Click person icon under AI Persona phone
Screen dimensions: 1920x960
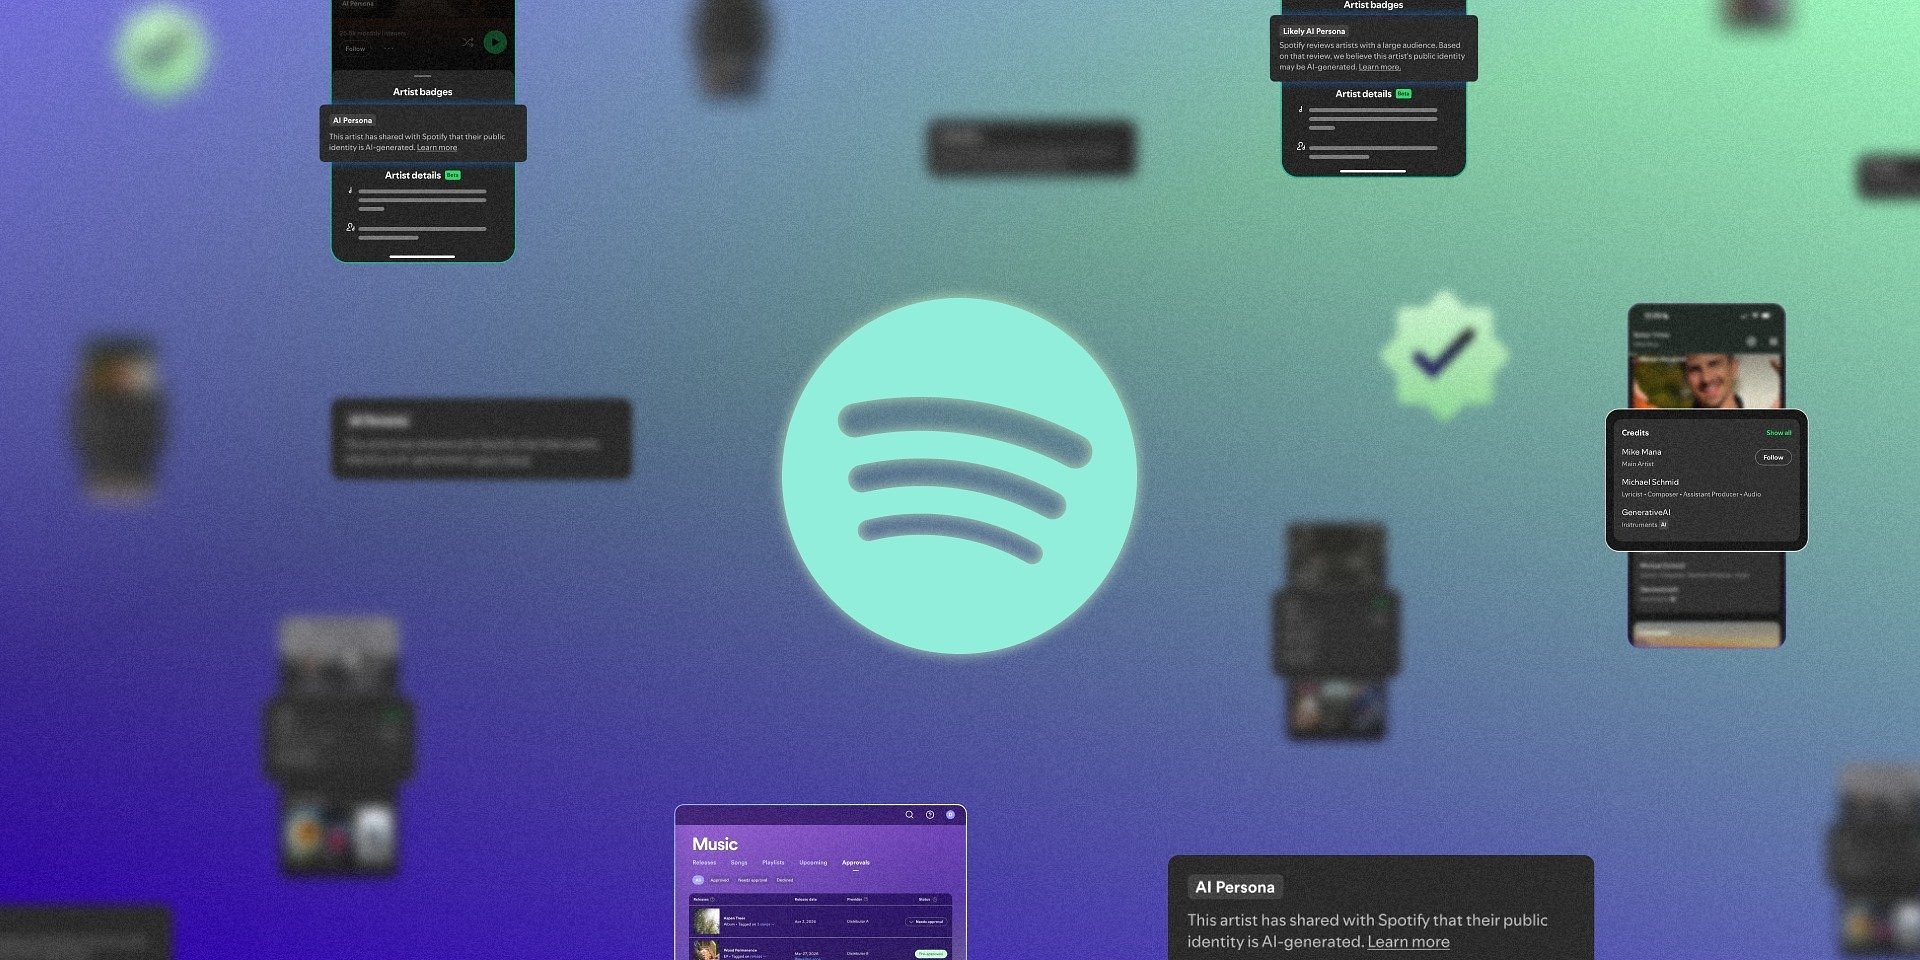click(x=350, y=227)
